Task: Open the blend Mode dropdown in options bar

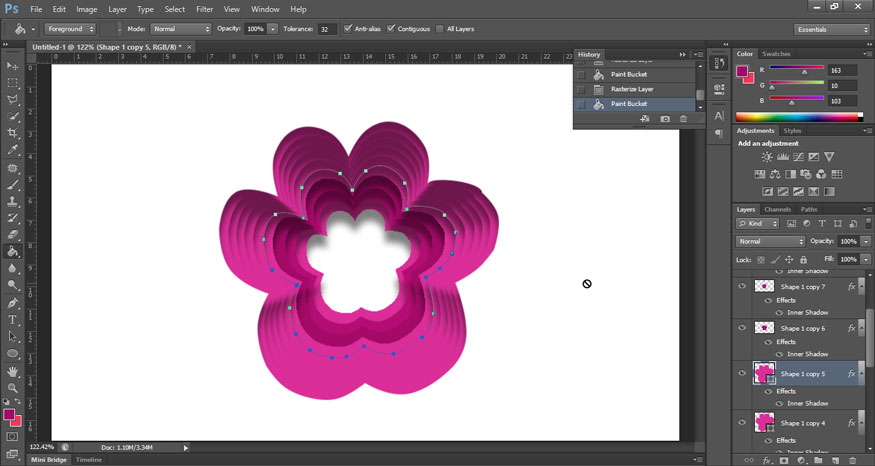Action: tap(180, 29)
